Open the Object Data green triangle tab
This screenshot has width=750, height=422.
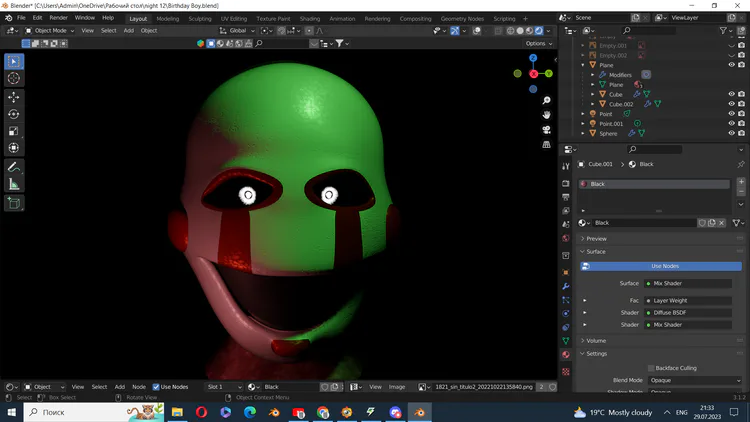(566, 341)
